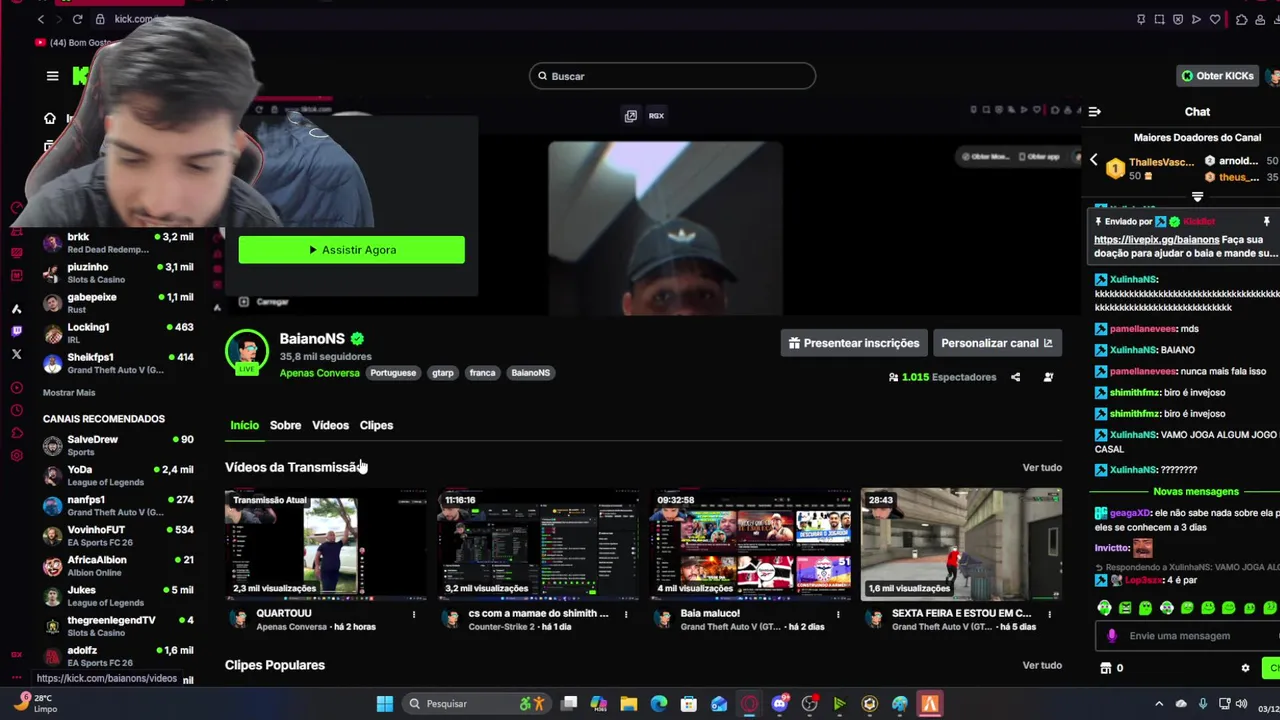Open the livepix.gg/baianons link in chat

point(1156,240)
